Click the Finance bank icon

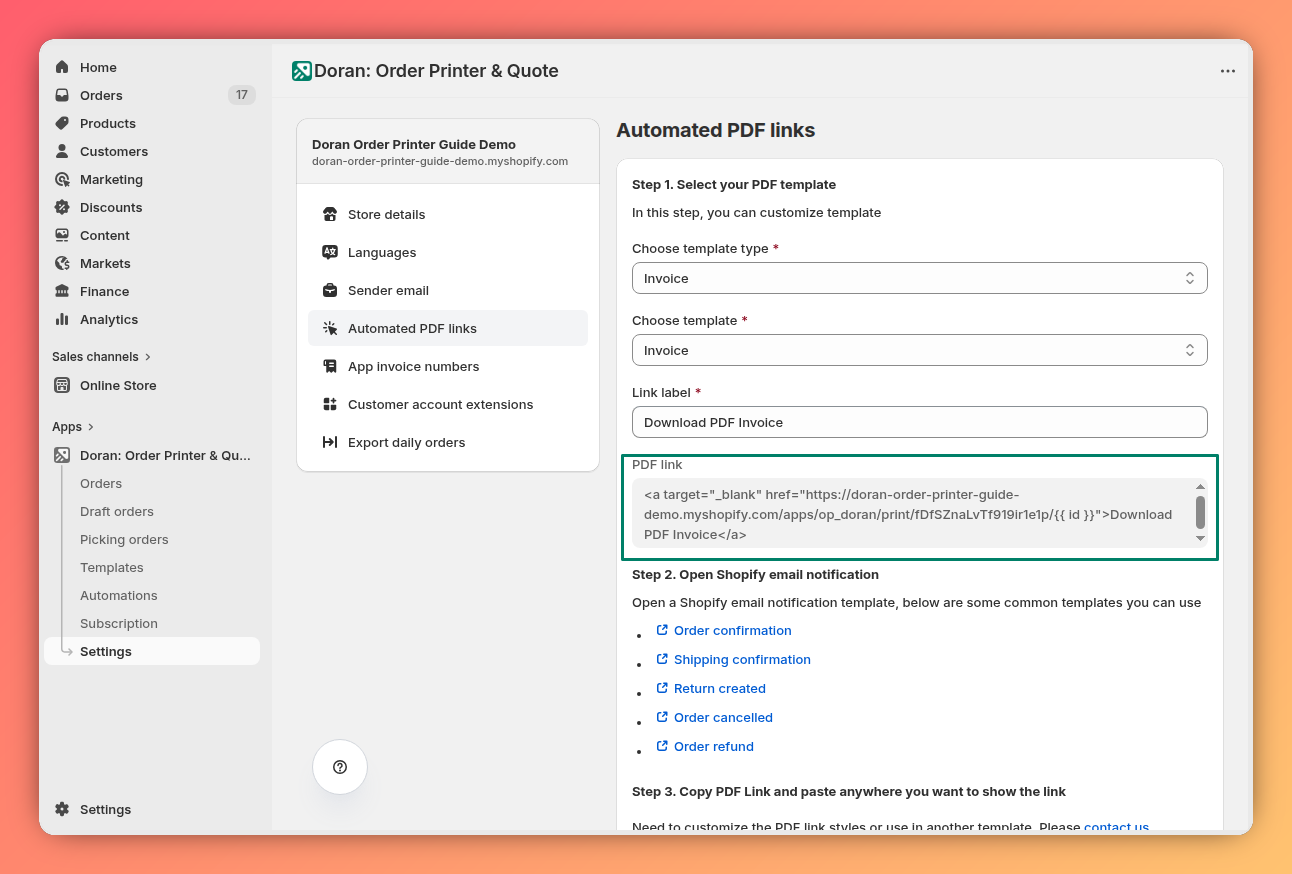point(62,291)
